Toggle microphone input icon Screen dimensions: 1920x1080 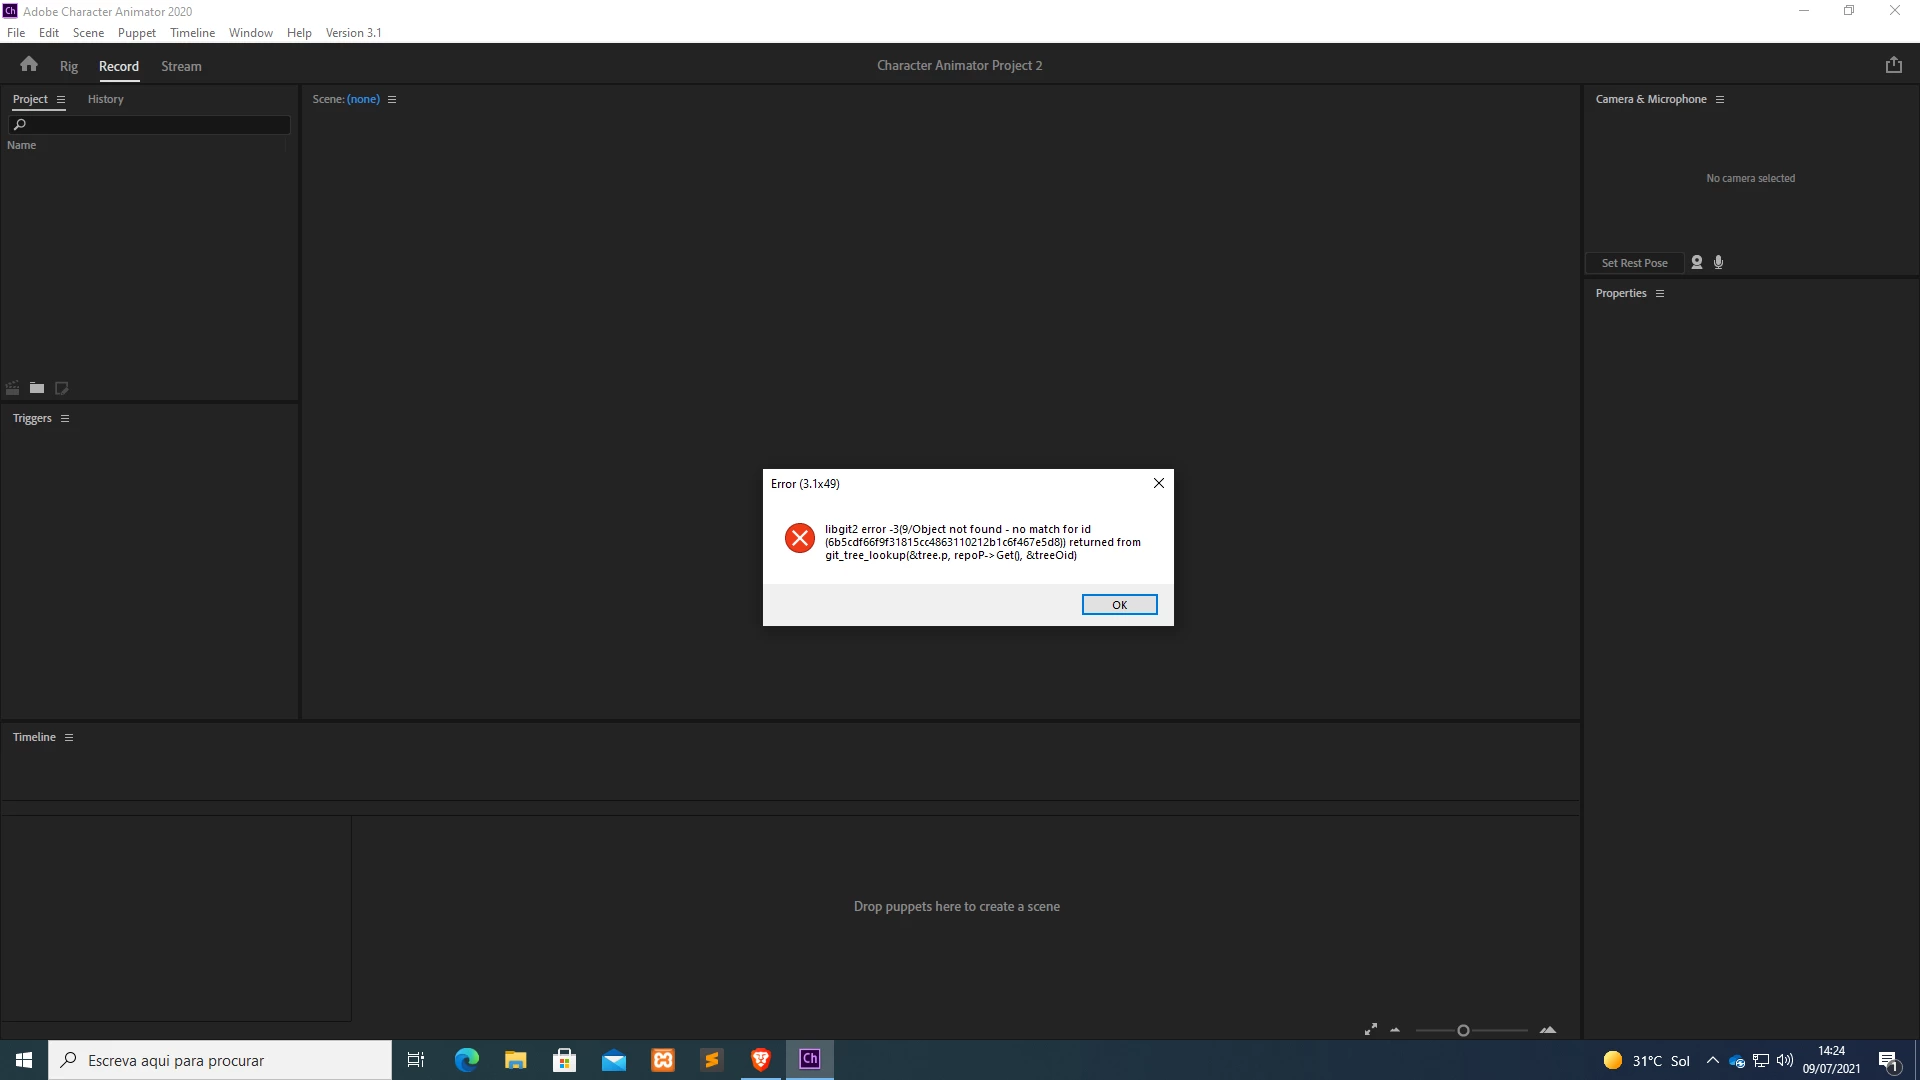1719,262
